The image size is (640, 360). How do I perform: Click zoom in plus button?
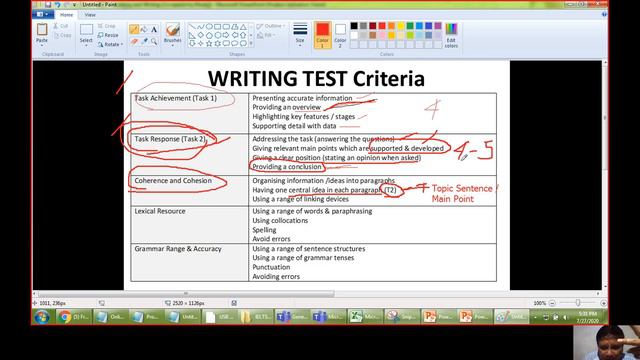pos(603,303)
